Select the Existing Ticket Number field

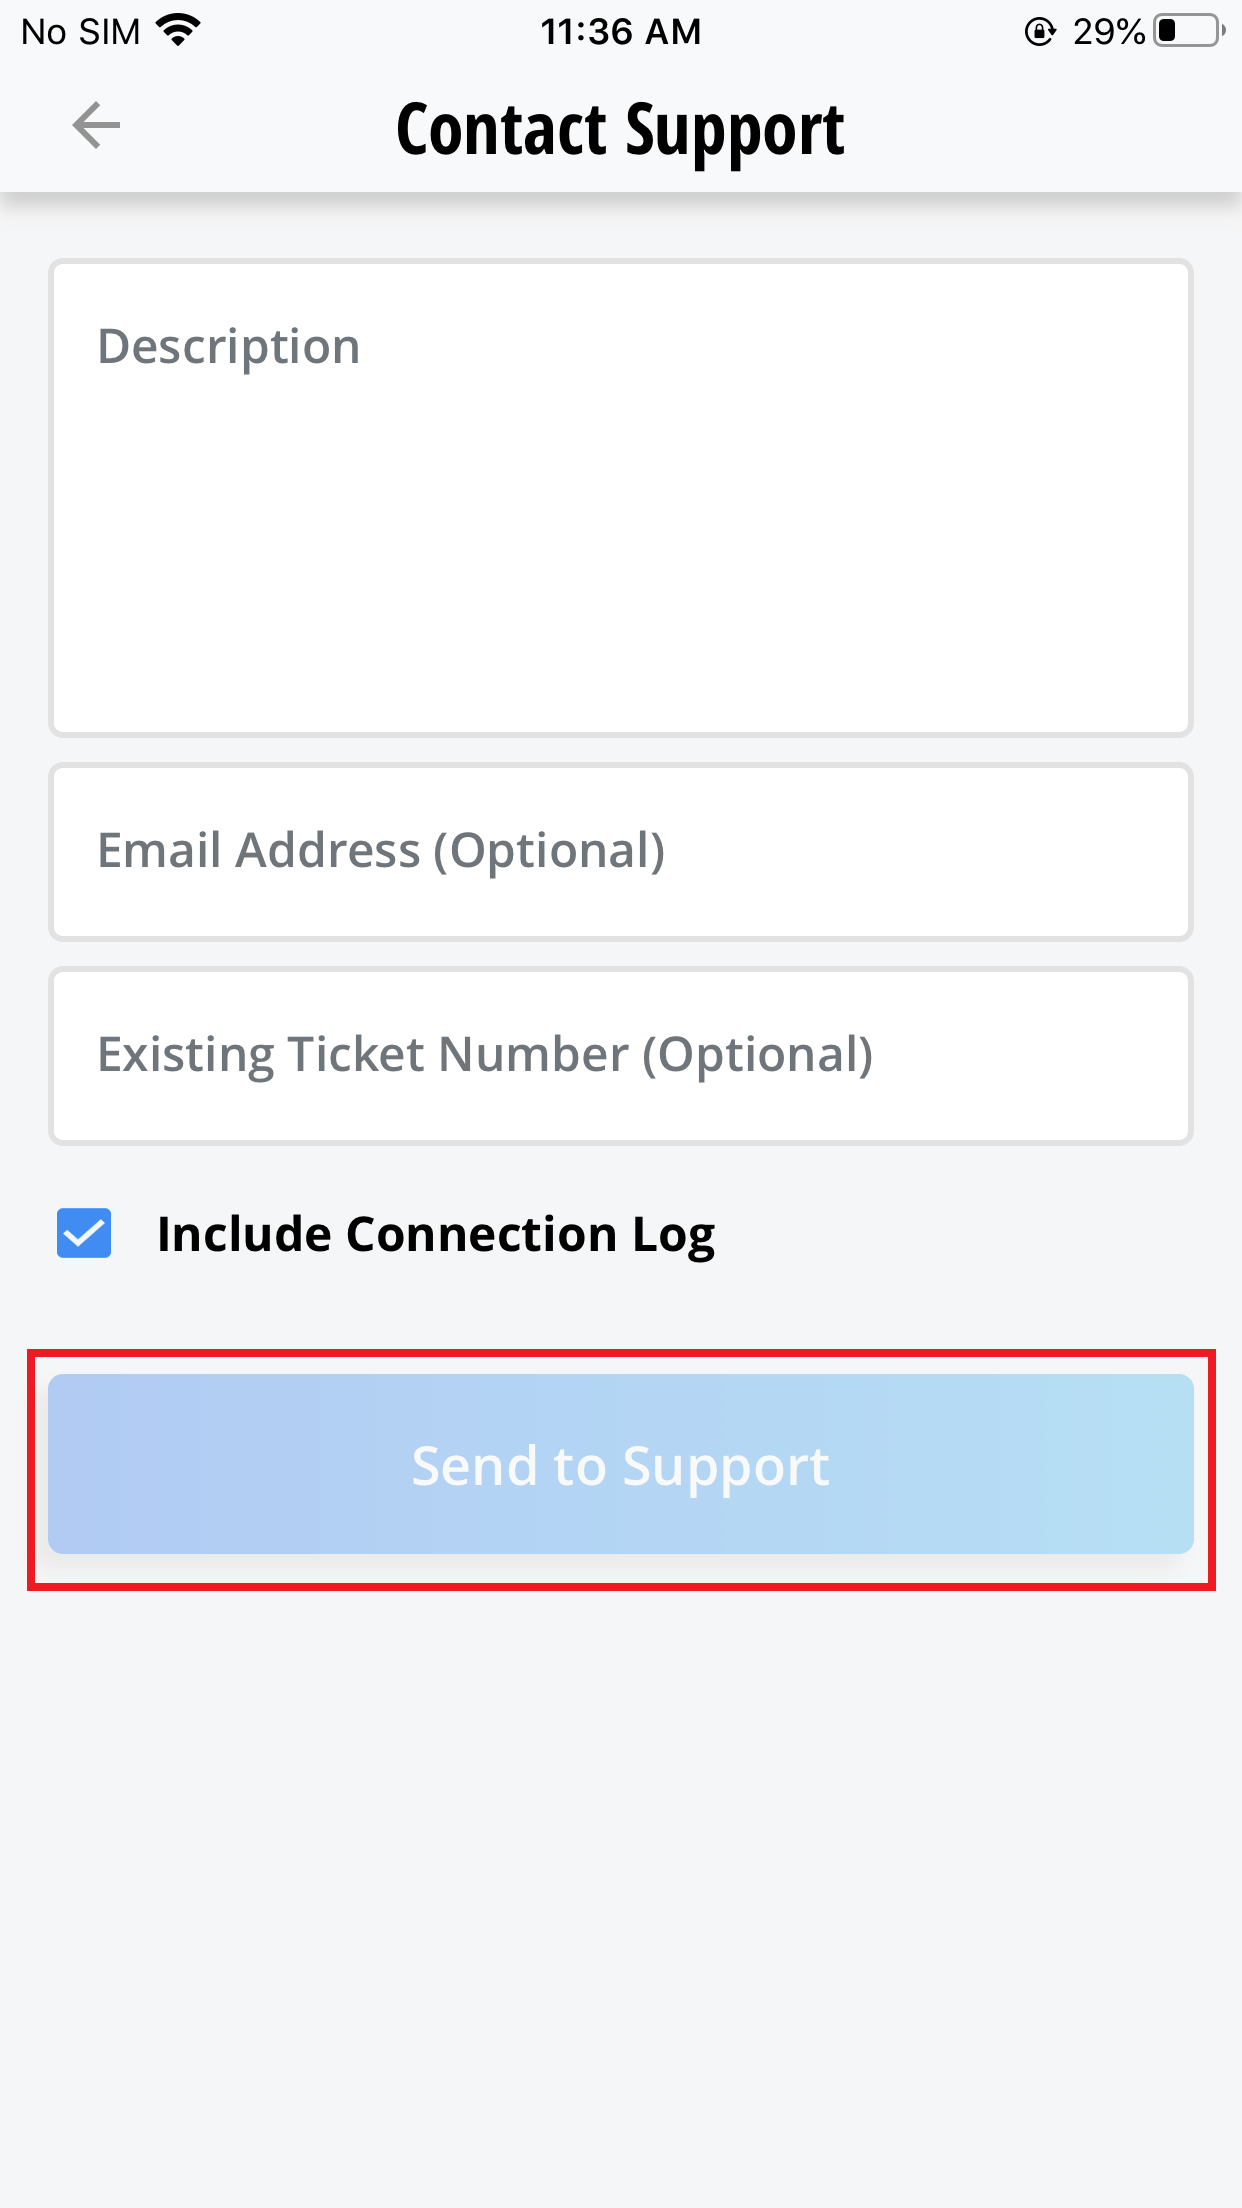coord(621,1056)
